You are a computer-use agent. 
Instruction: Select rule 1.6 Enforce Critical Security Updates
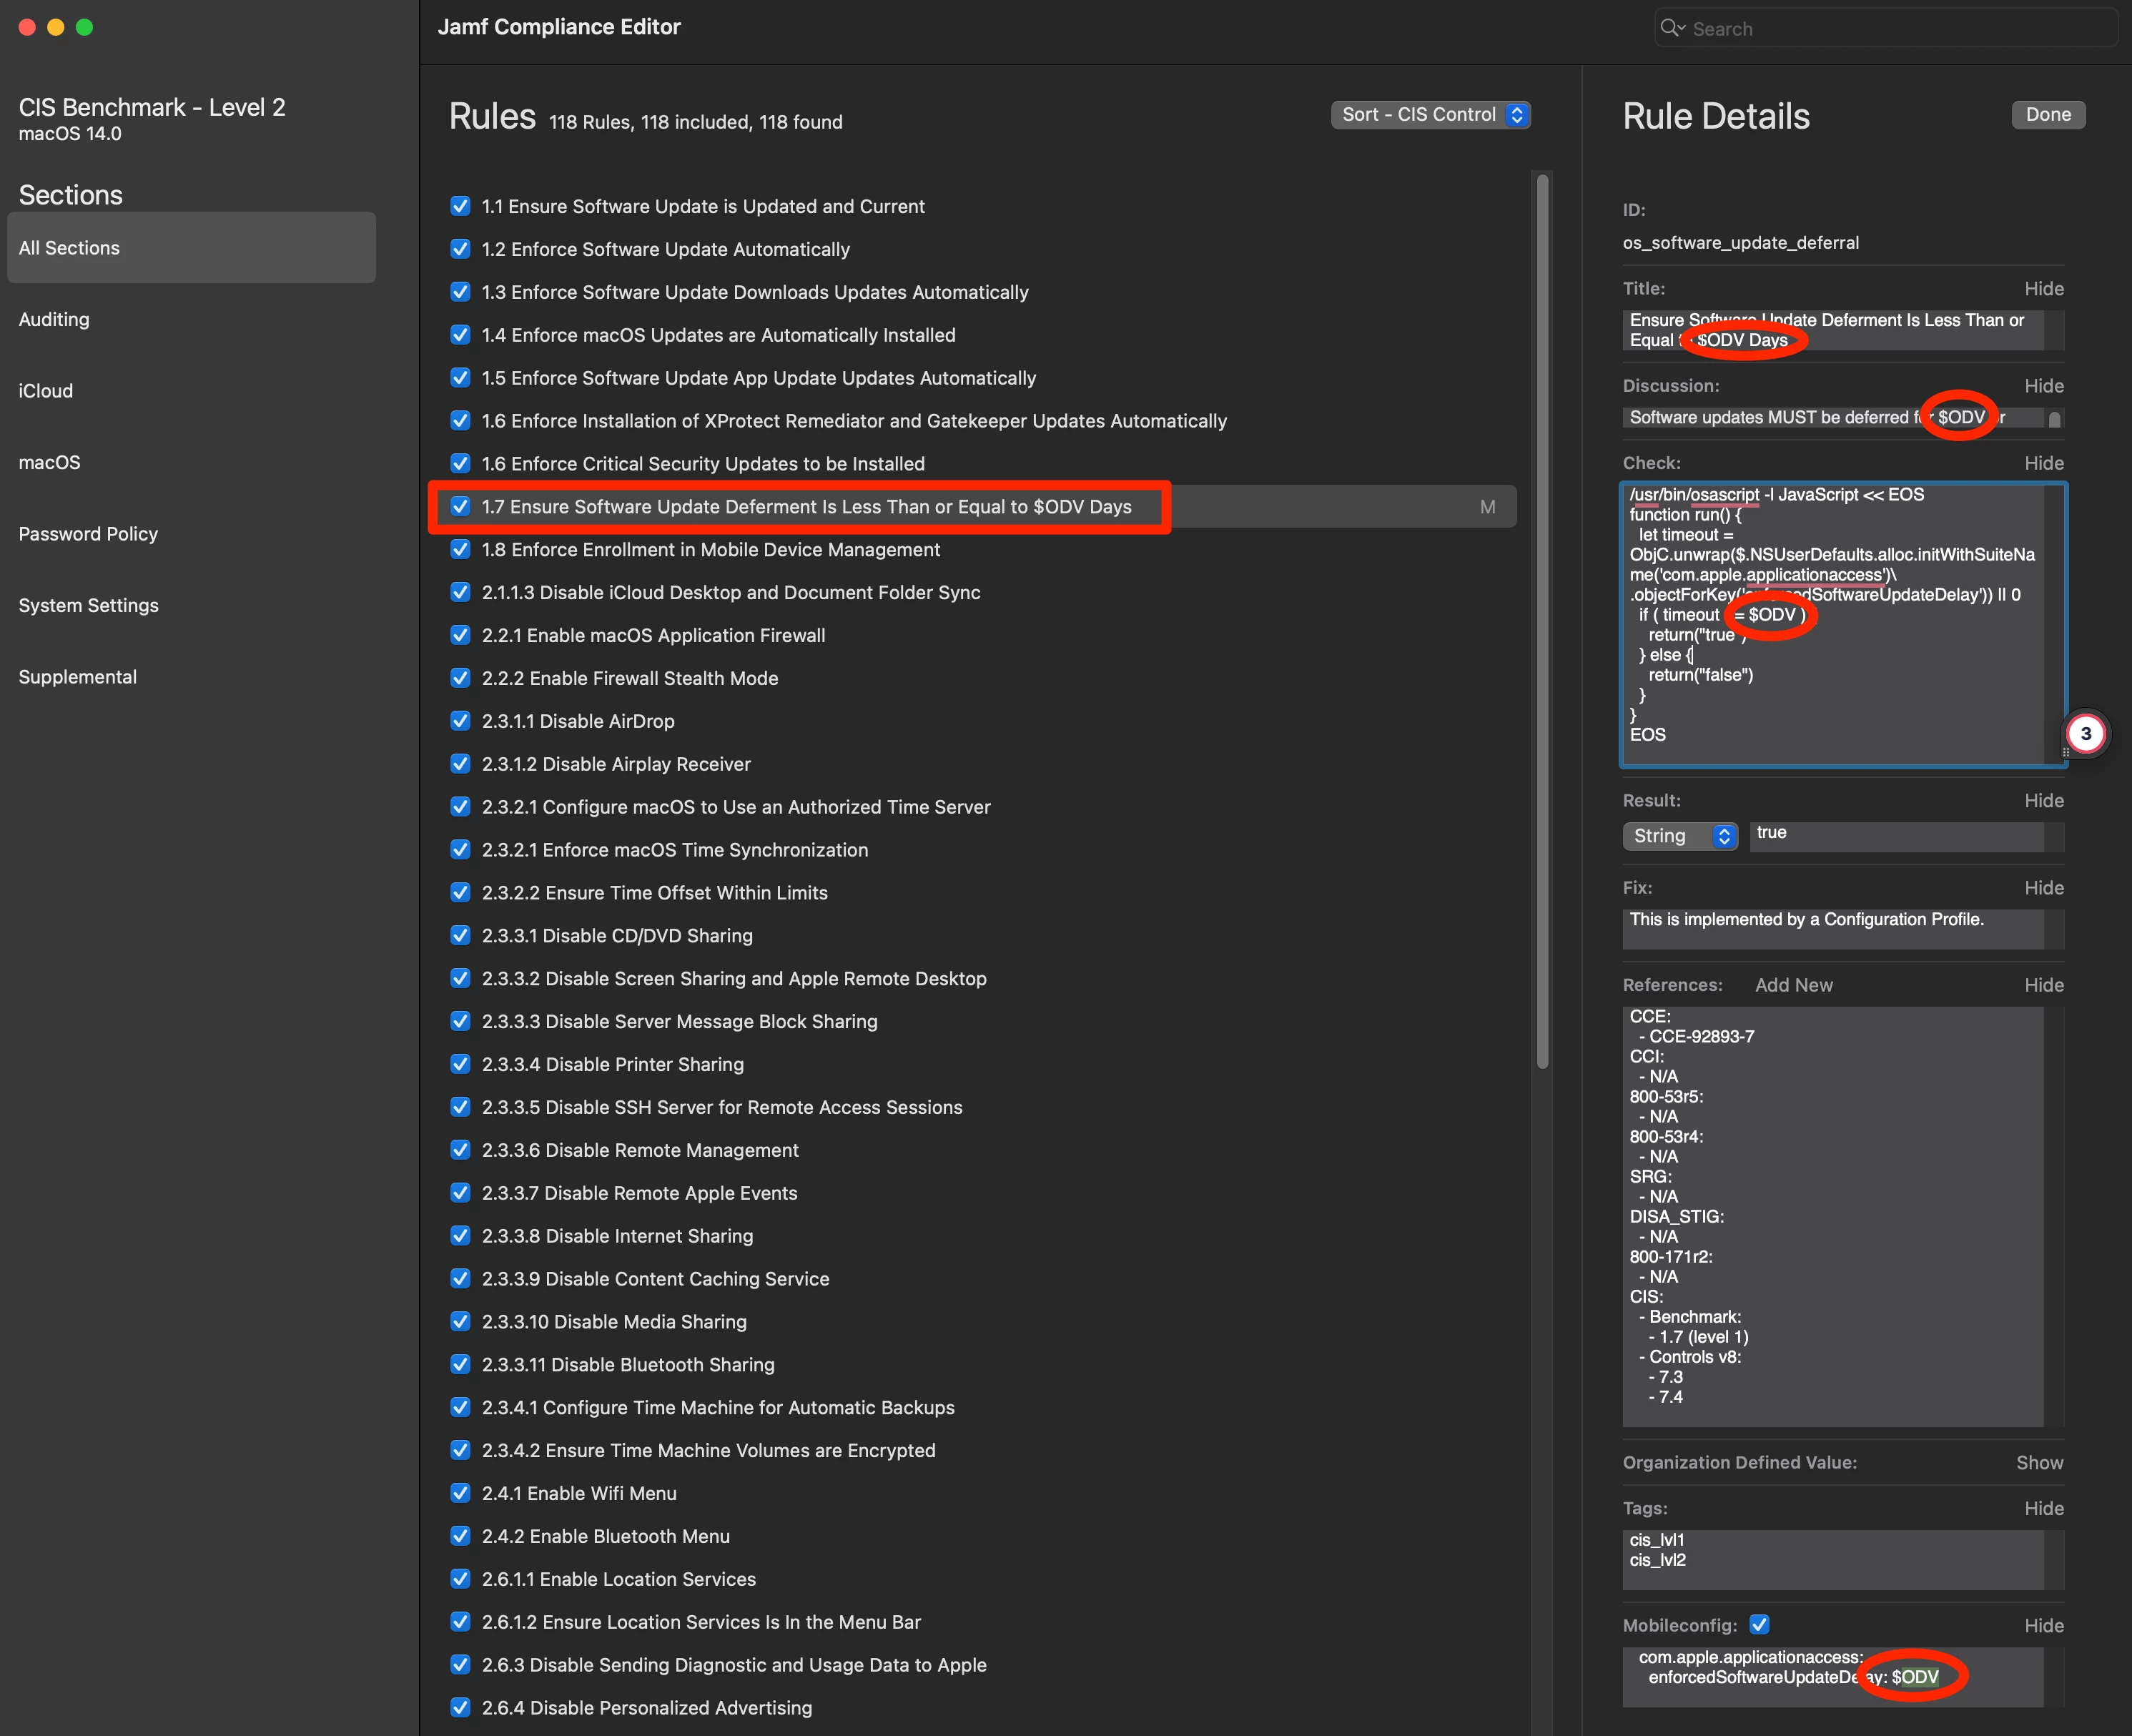click(703, 464)
